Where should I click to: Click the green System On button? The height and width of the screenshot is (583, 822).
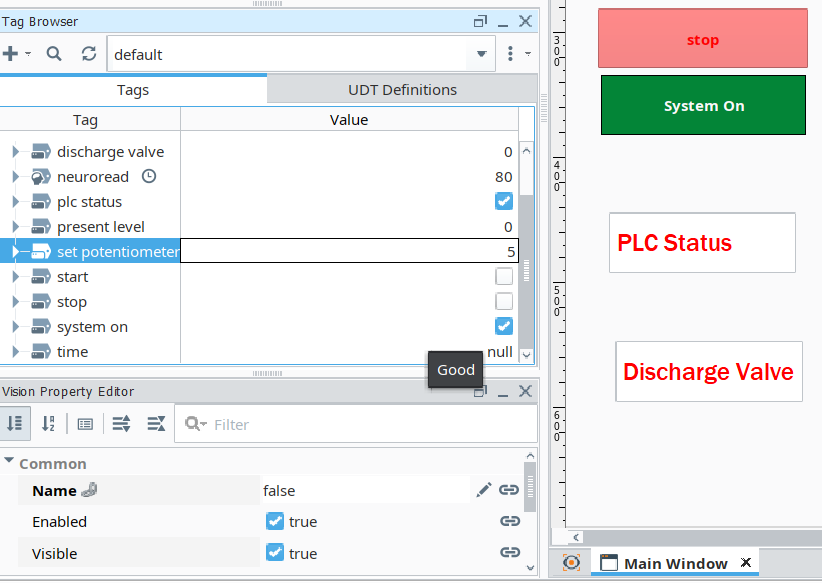coord(703,106)
